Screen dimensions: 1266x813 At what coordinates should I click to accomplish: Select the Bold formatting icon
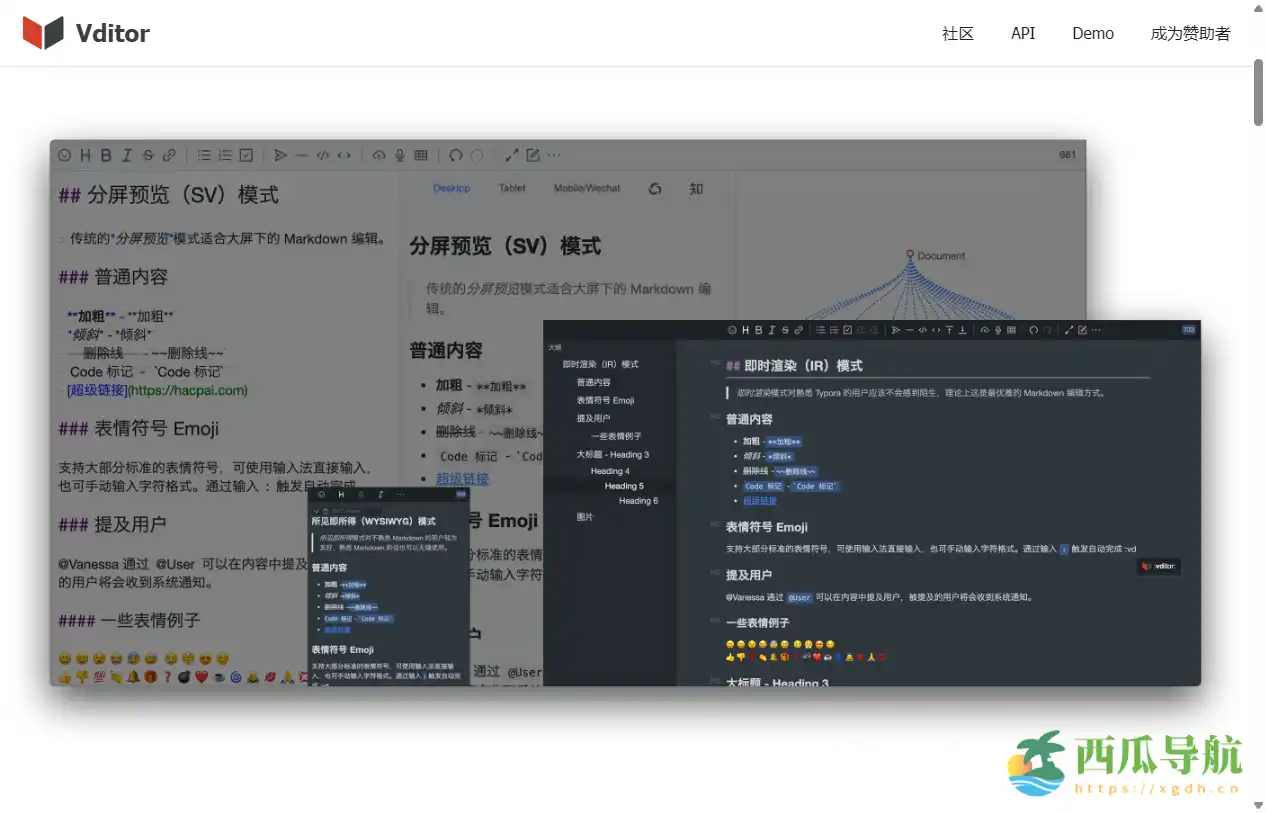[x=105, y=155]
